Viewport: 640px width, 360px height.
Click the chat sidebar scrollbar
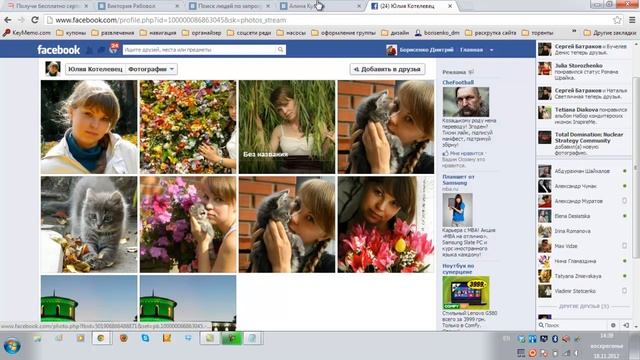click(635, 167)
